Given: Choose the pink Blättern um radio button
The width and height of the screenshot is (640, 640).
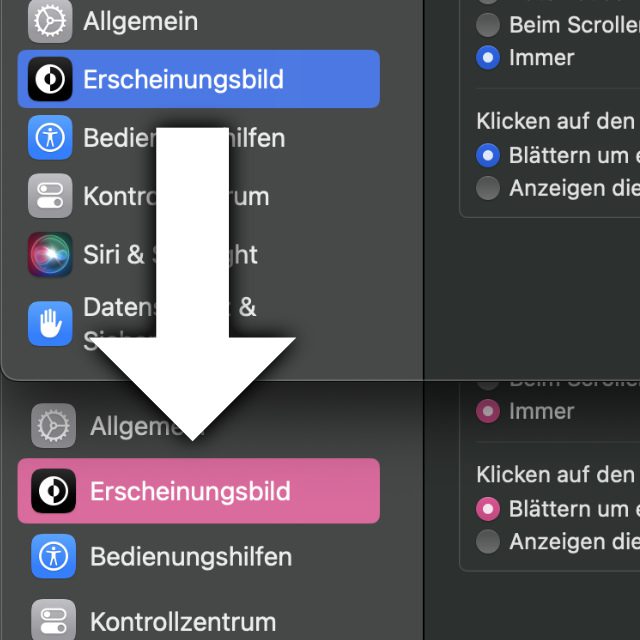Looking at the screenshot, I should coord(488,509).
